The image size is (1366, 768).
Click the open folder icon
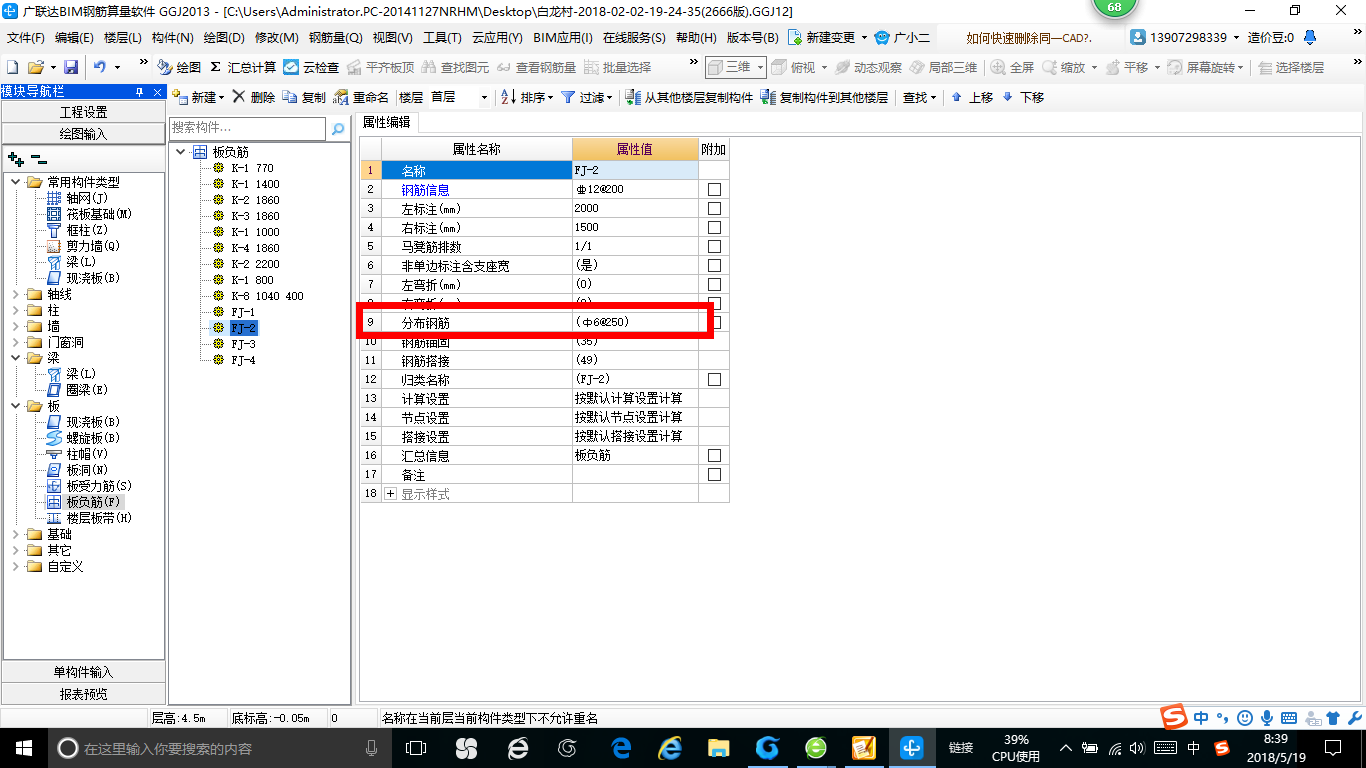[35, 67]
